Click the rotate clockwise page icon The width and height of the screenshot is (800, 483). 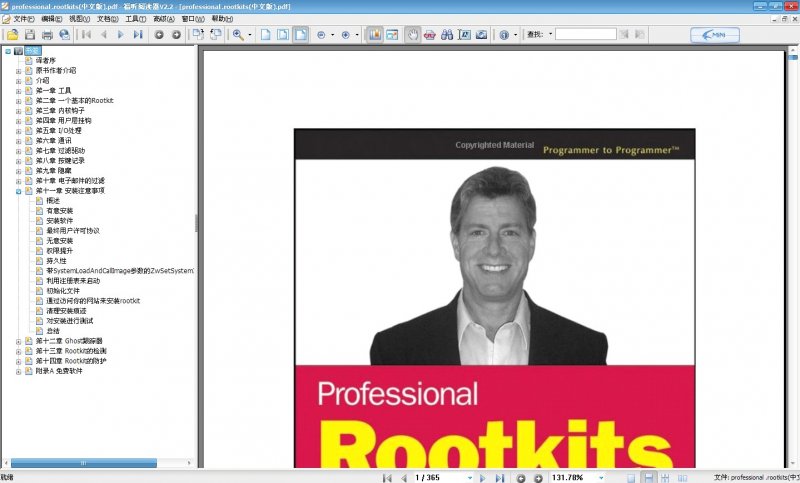(198, 35)
